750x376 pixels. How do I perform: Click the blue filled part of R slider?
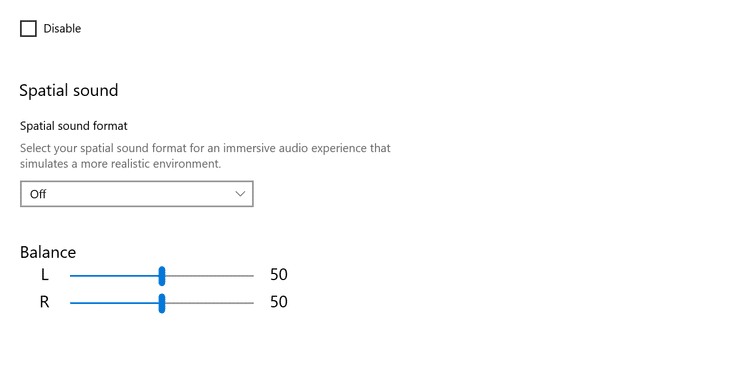[114, 303]
